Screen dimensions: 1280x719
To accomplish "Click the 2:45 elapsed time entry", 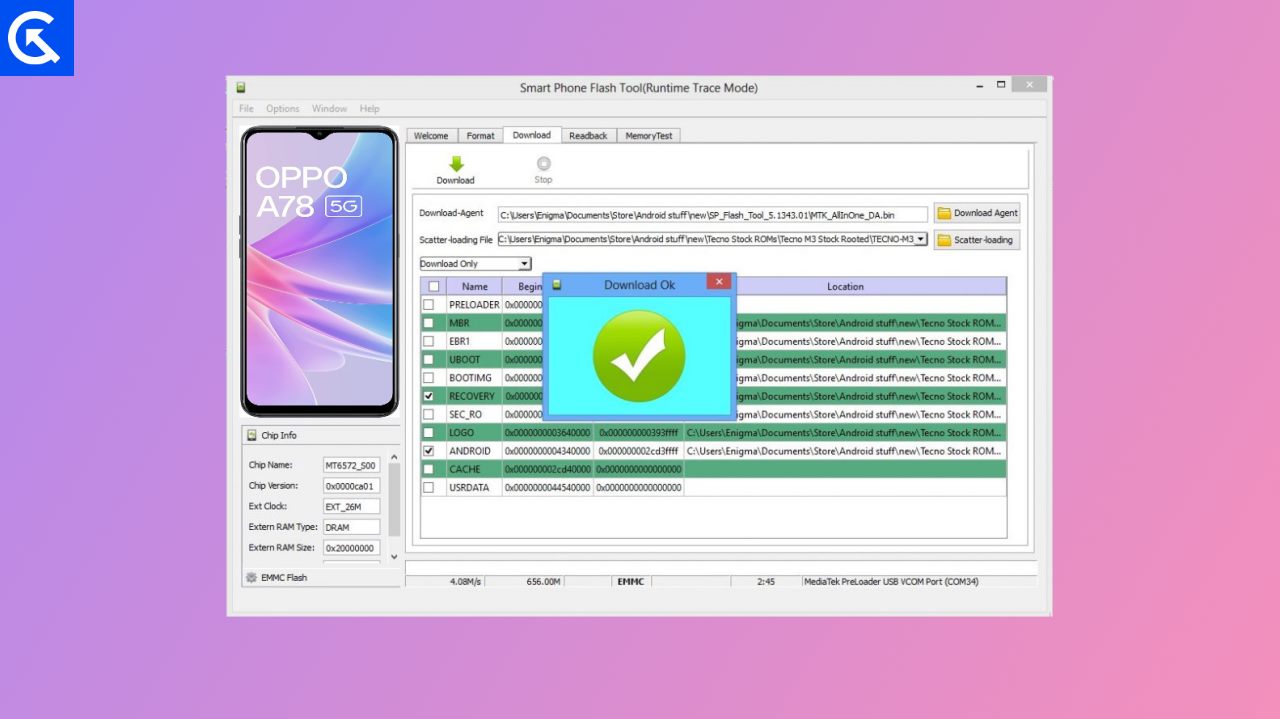I will click(766, 581).
